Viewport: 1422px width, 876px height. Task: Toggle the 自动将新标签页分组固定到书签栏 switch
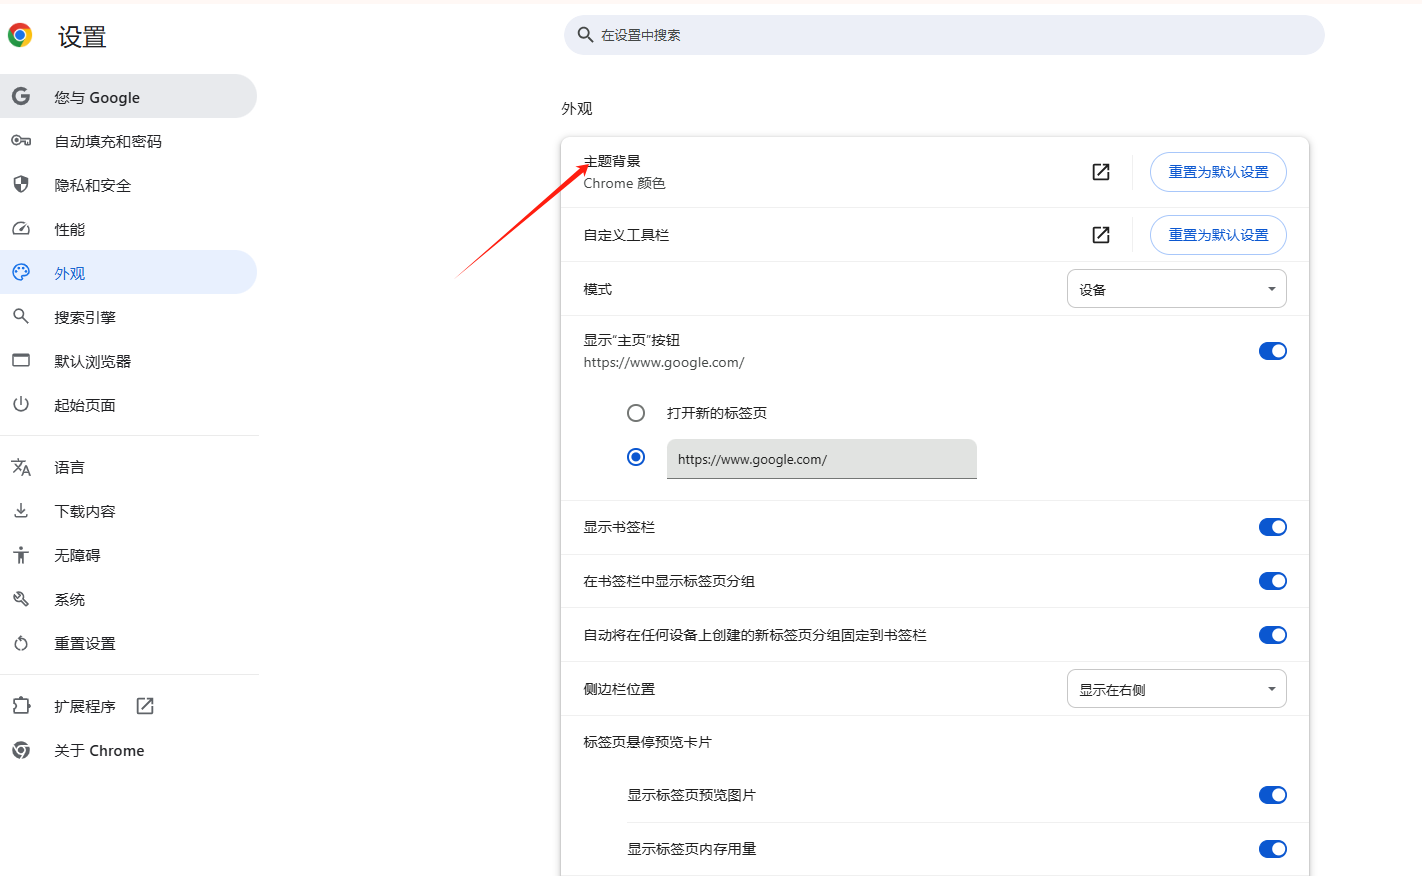tap(1273, 635)
